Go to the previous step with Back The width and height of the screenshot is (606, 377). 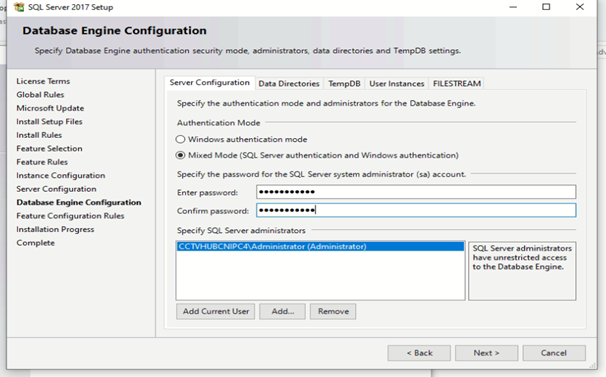pyautogui.click(x=419, y=353)
